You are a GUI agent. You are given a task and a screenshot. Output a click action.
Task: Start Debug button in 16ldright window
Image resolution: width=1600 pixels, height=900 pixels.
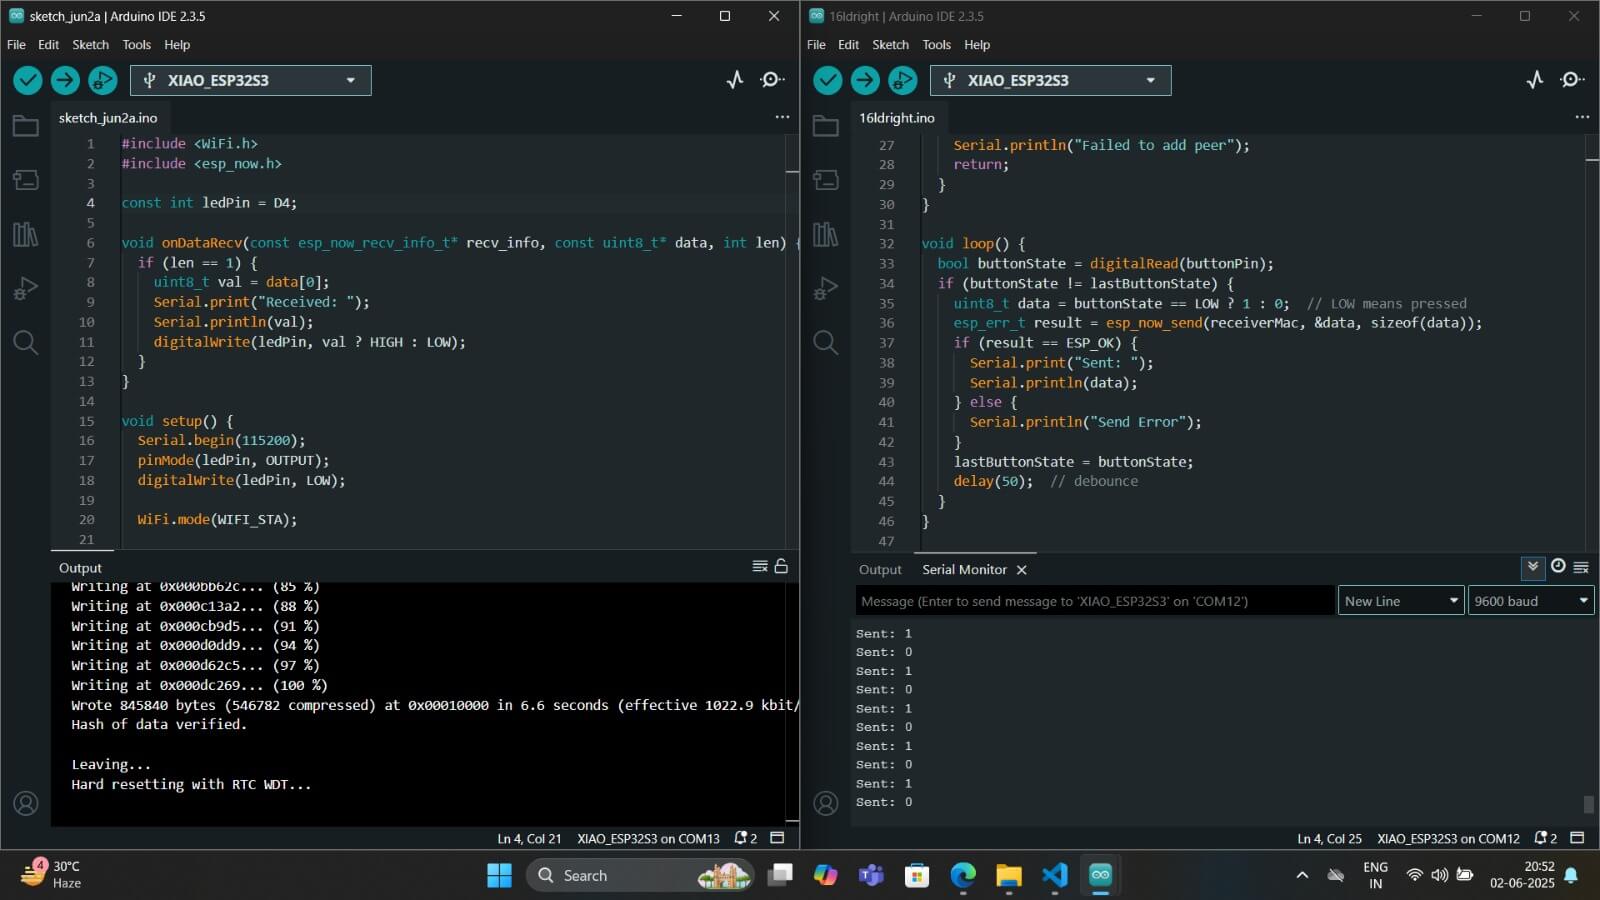[902, 80]
